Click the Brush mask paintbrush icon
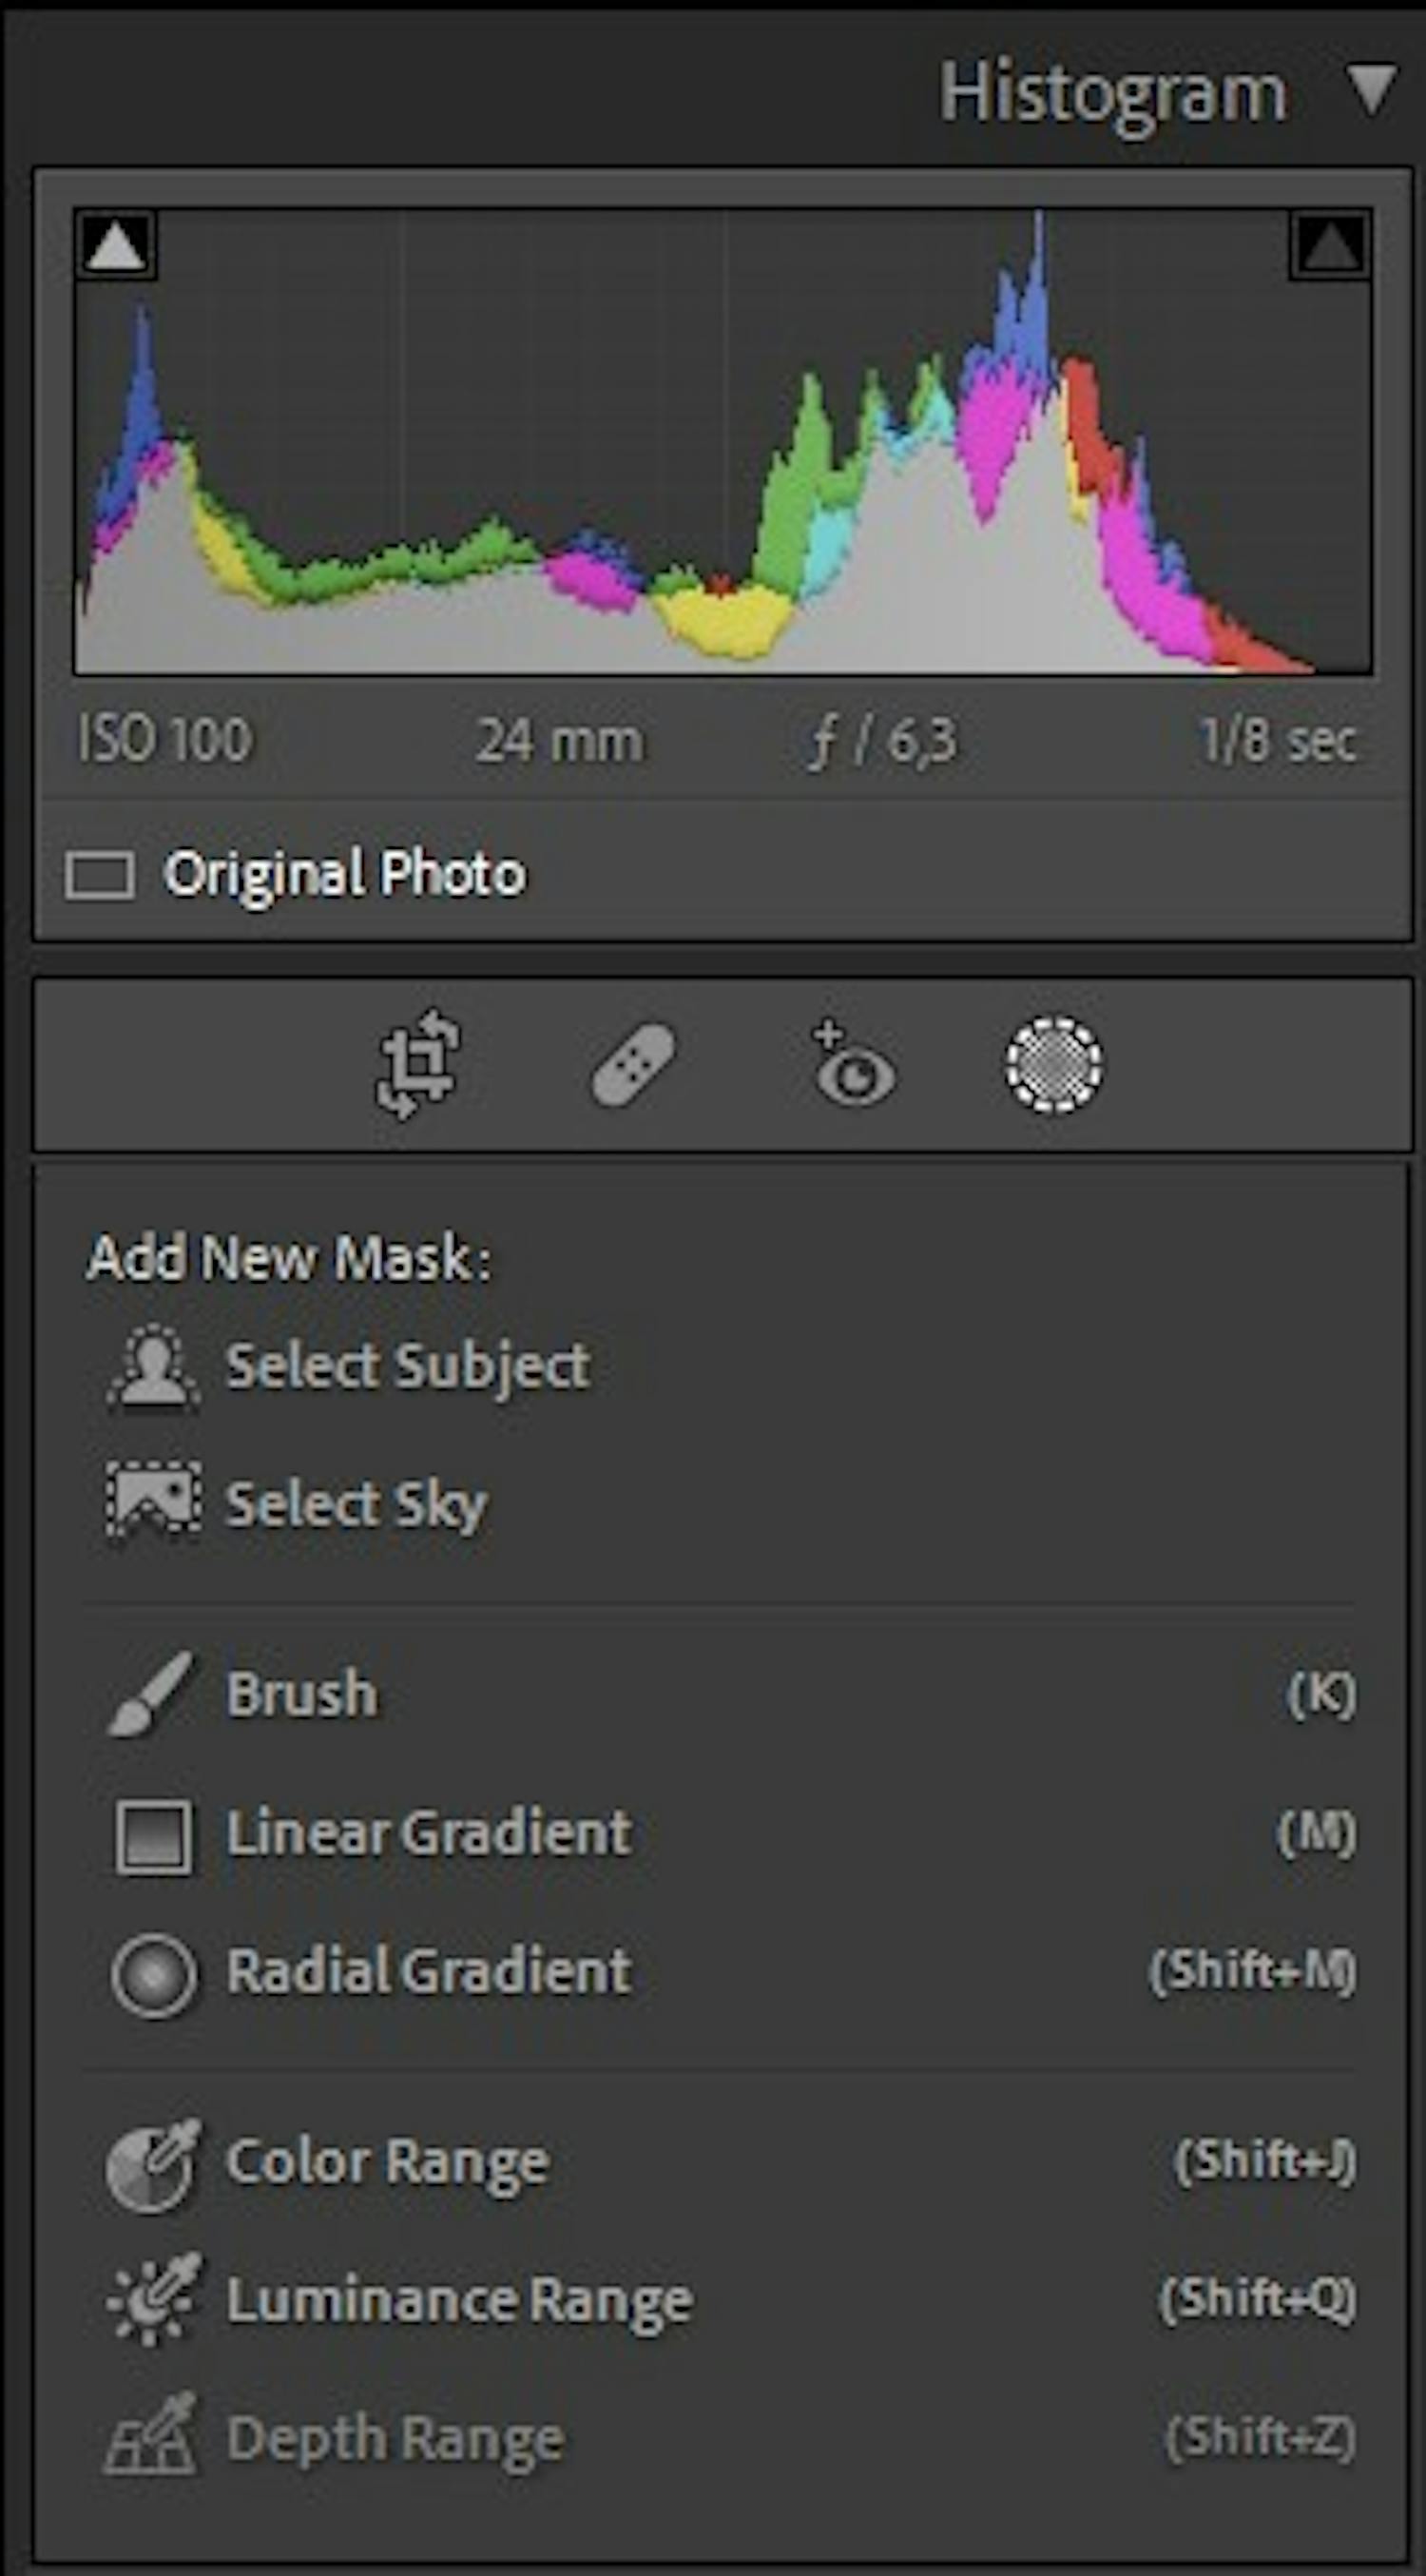This screenshot has height=2576, width=1426. [150, 1694]
